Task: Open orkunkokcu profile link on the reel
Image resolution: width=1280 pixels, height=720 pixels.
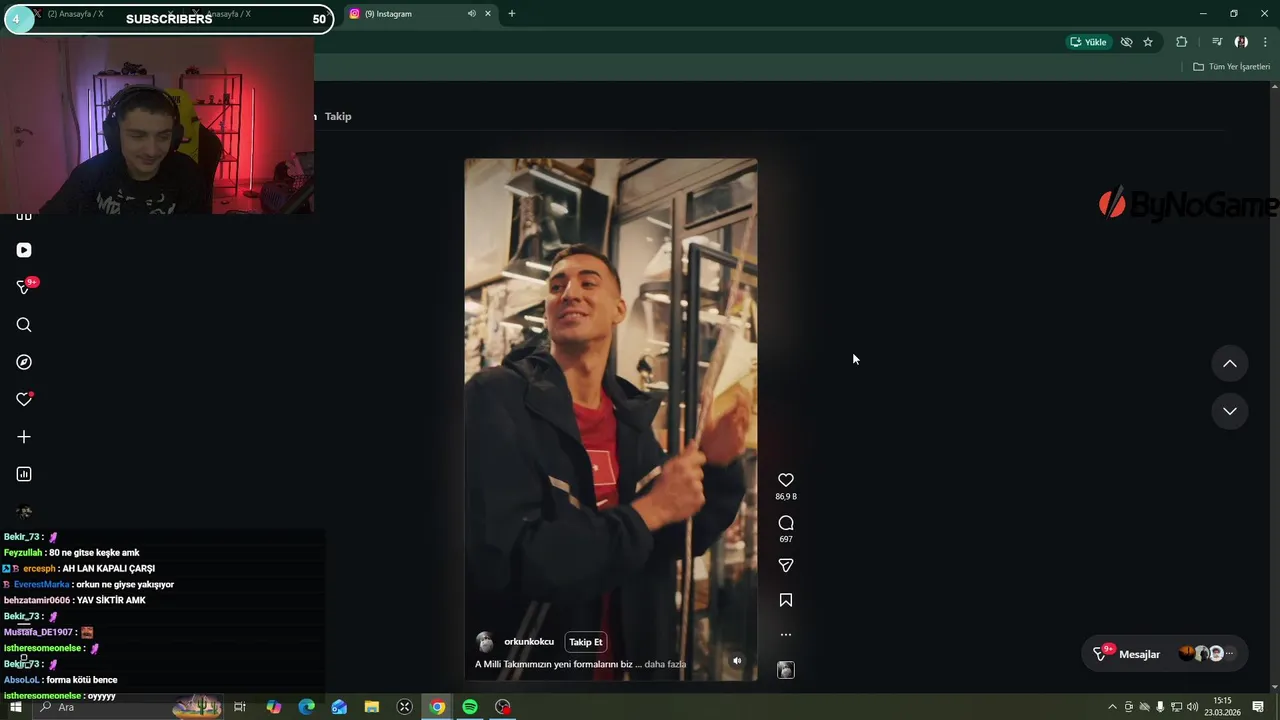Action: (529, 642)
